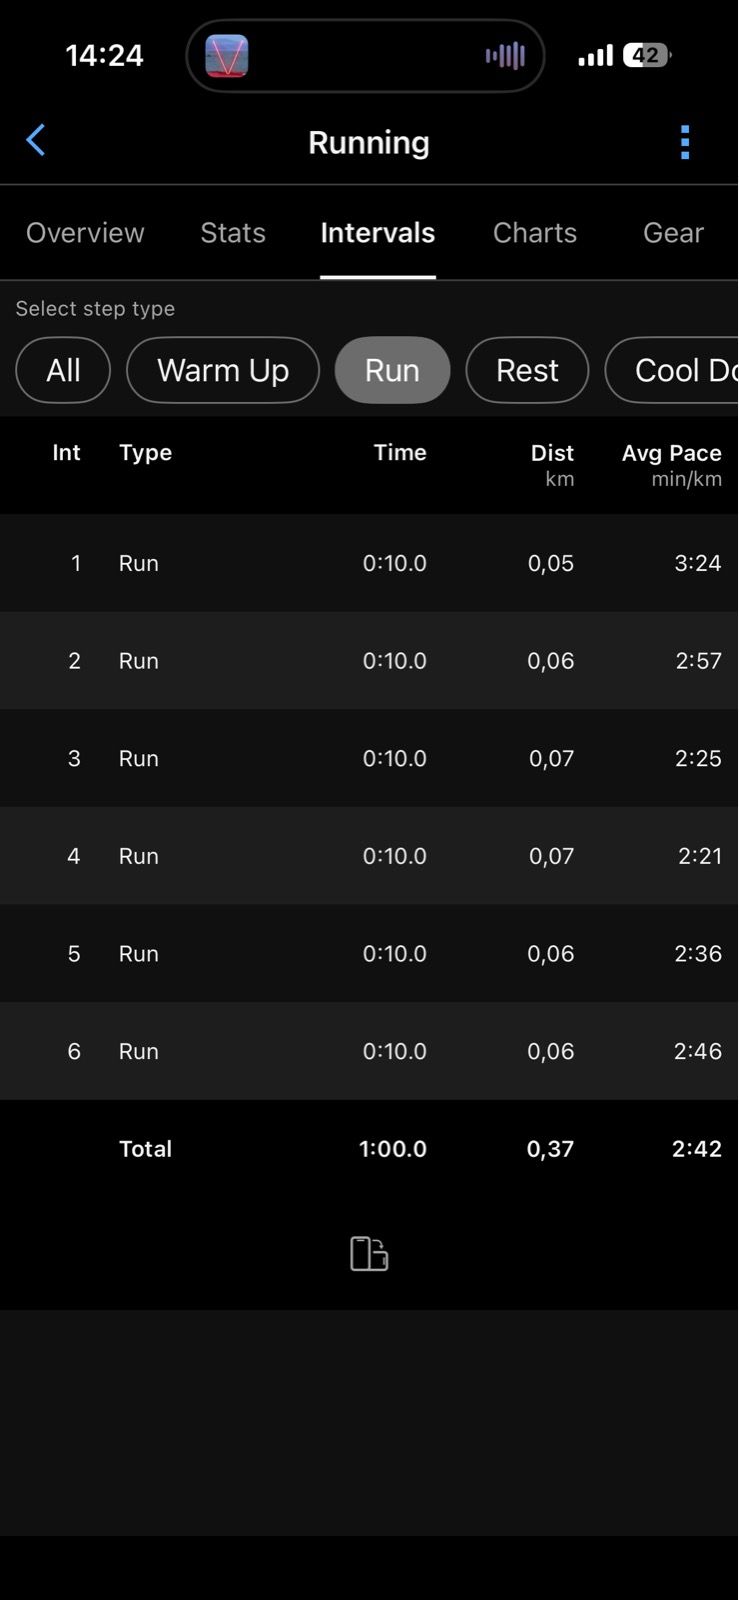Tap the battery indicator in status bar
Image resolution: width=739 pixels, height=1600 pixels.
646,55
